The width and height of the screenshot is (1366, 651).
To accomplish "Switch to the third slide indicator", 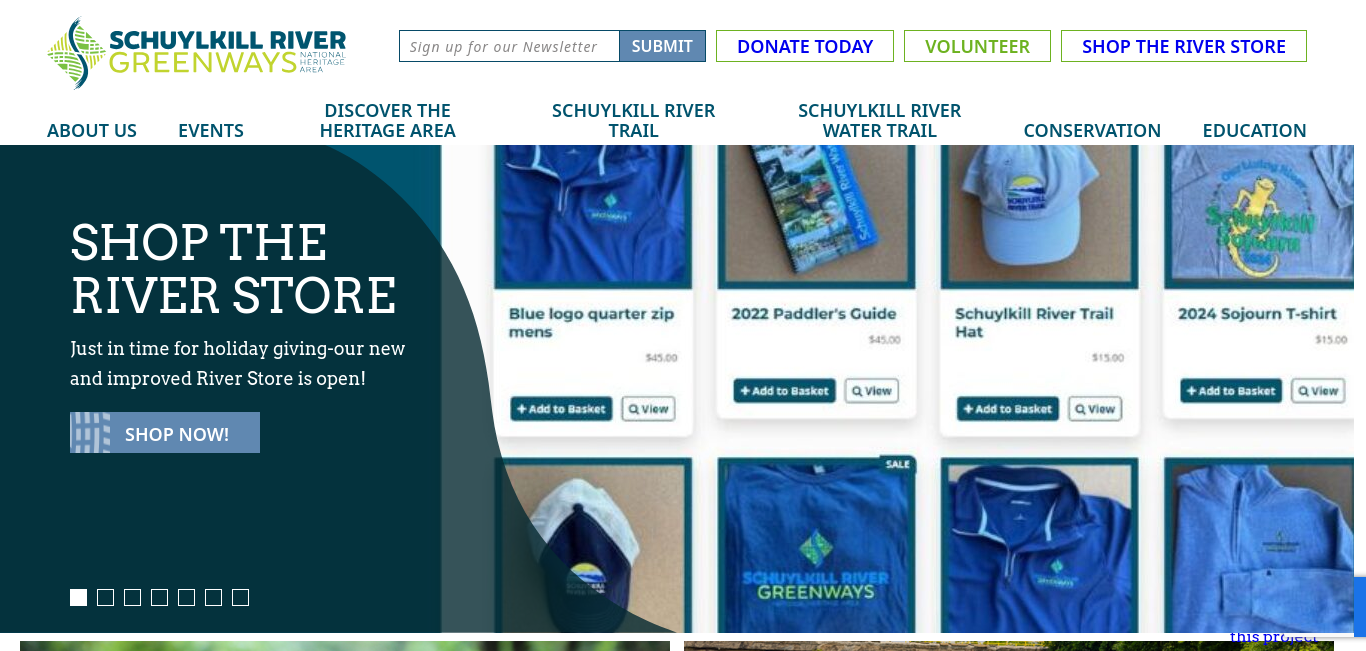I will tap(132, 597).
